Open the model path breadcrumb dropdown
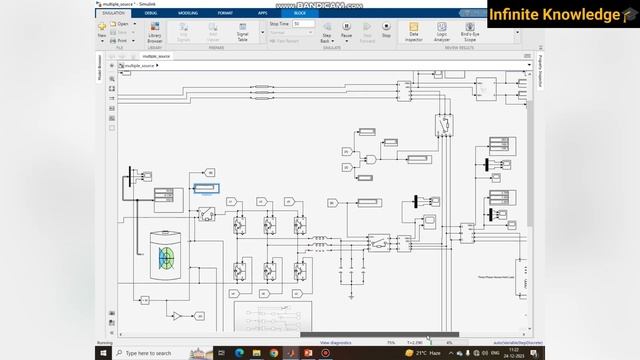640x360 pixels. 529,65
